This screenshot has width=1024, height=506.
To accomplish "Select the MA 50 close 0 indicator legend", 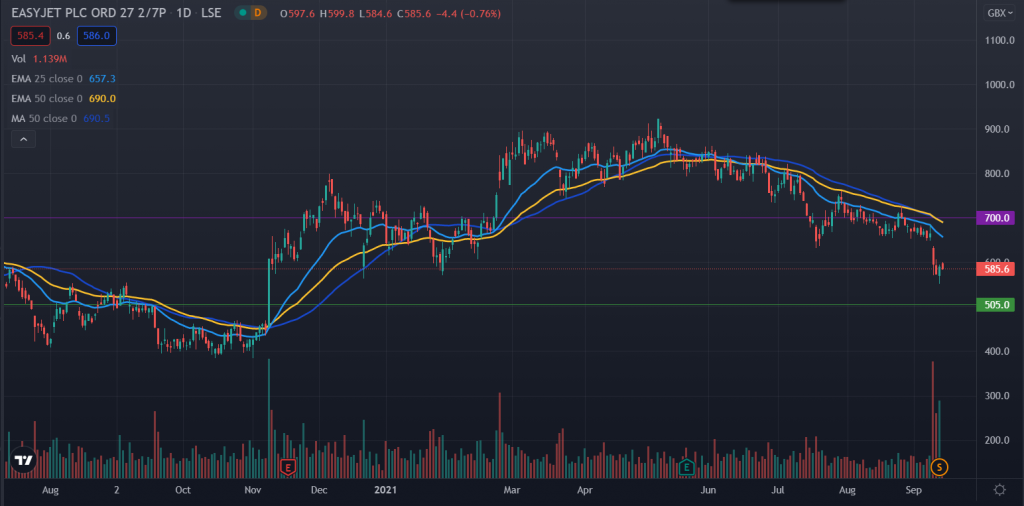I will click(61, 119).
